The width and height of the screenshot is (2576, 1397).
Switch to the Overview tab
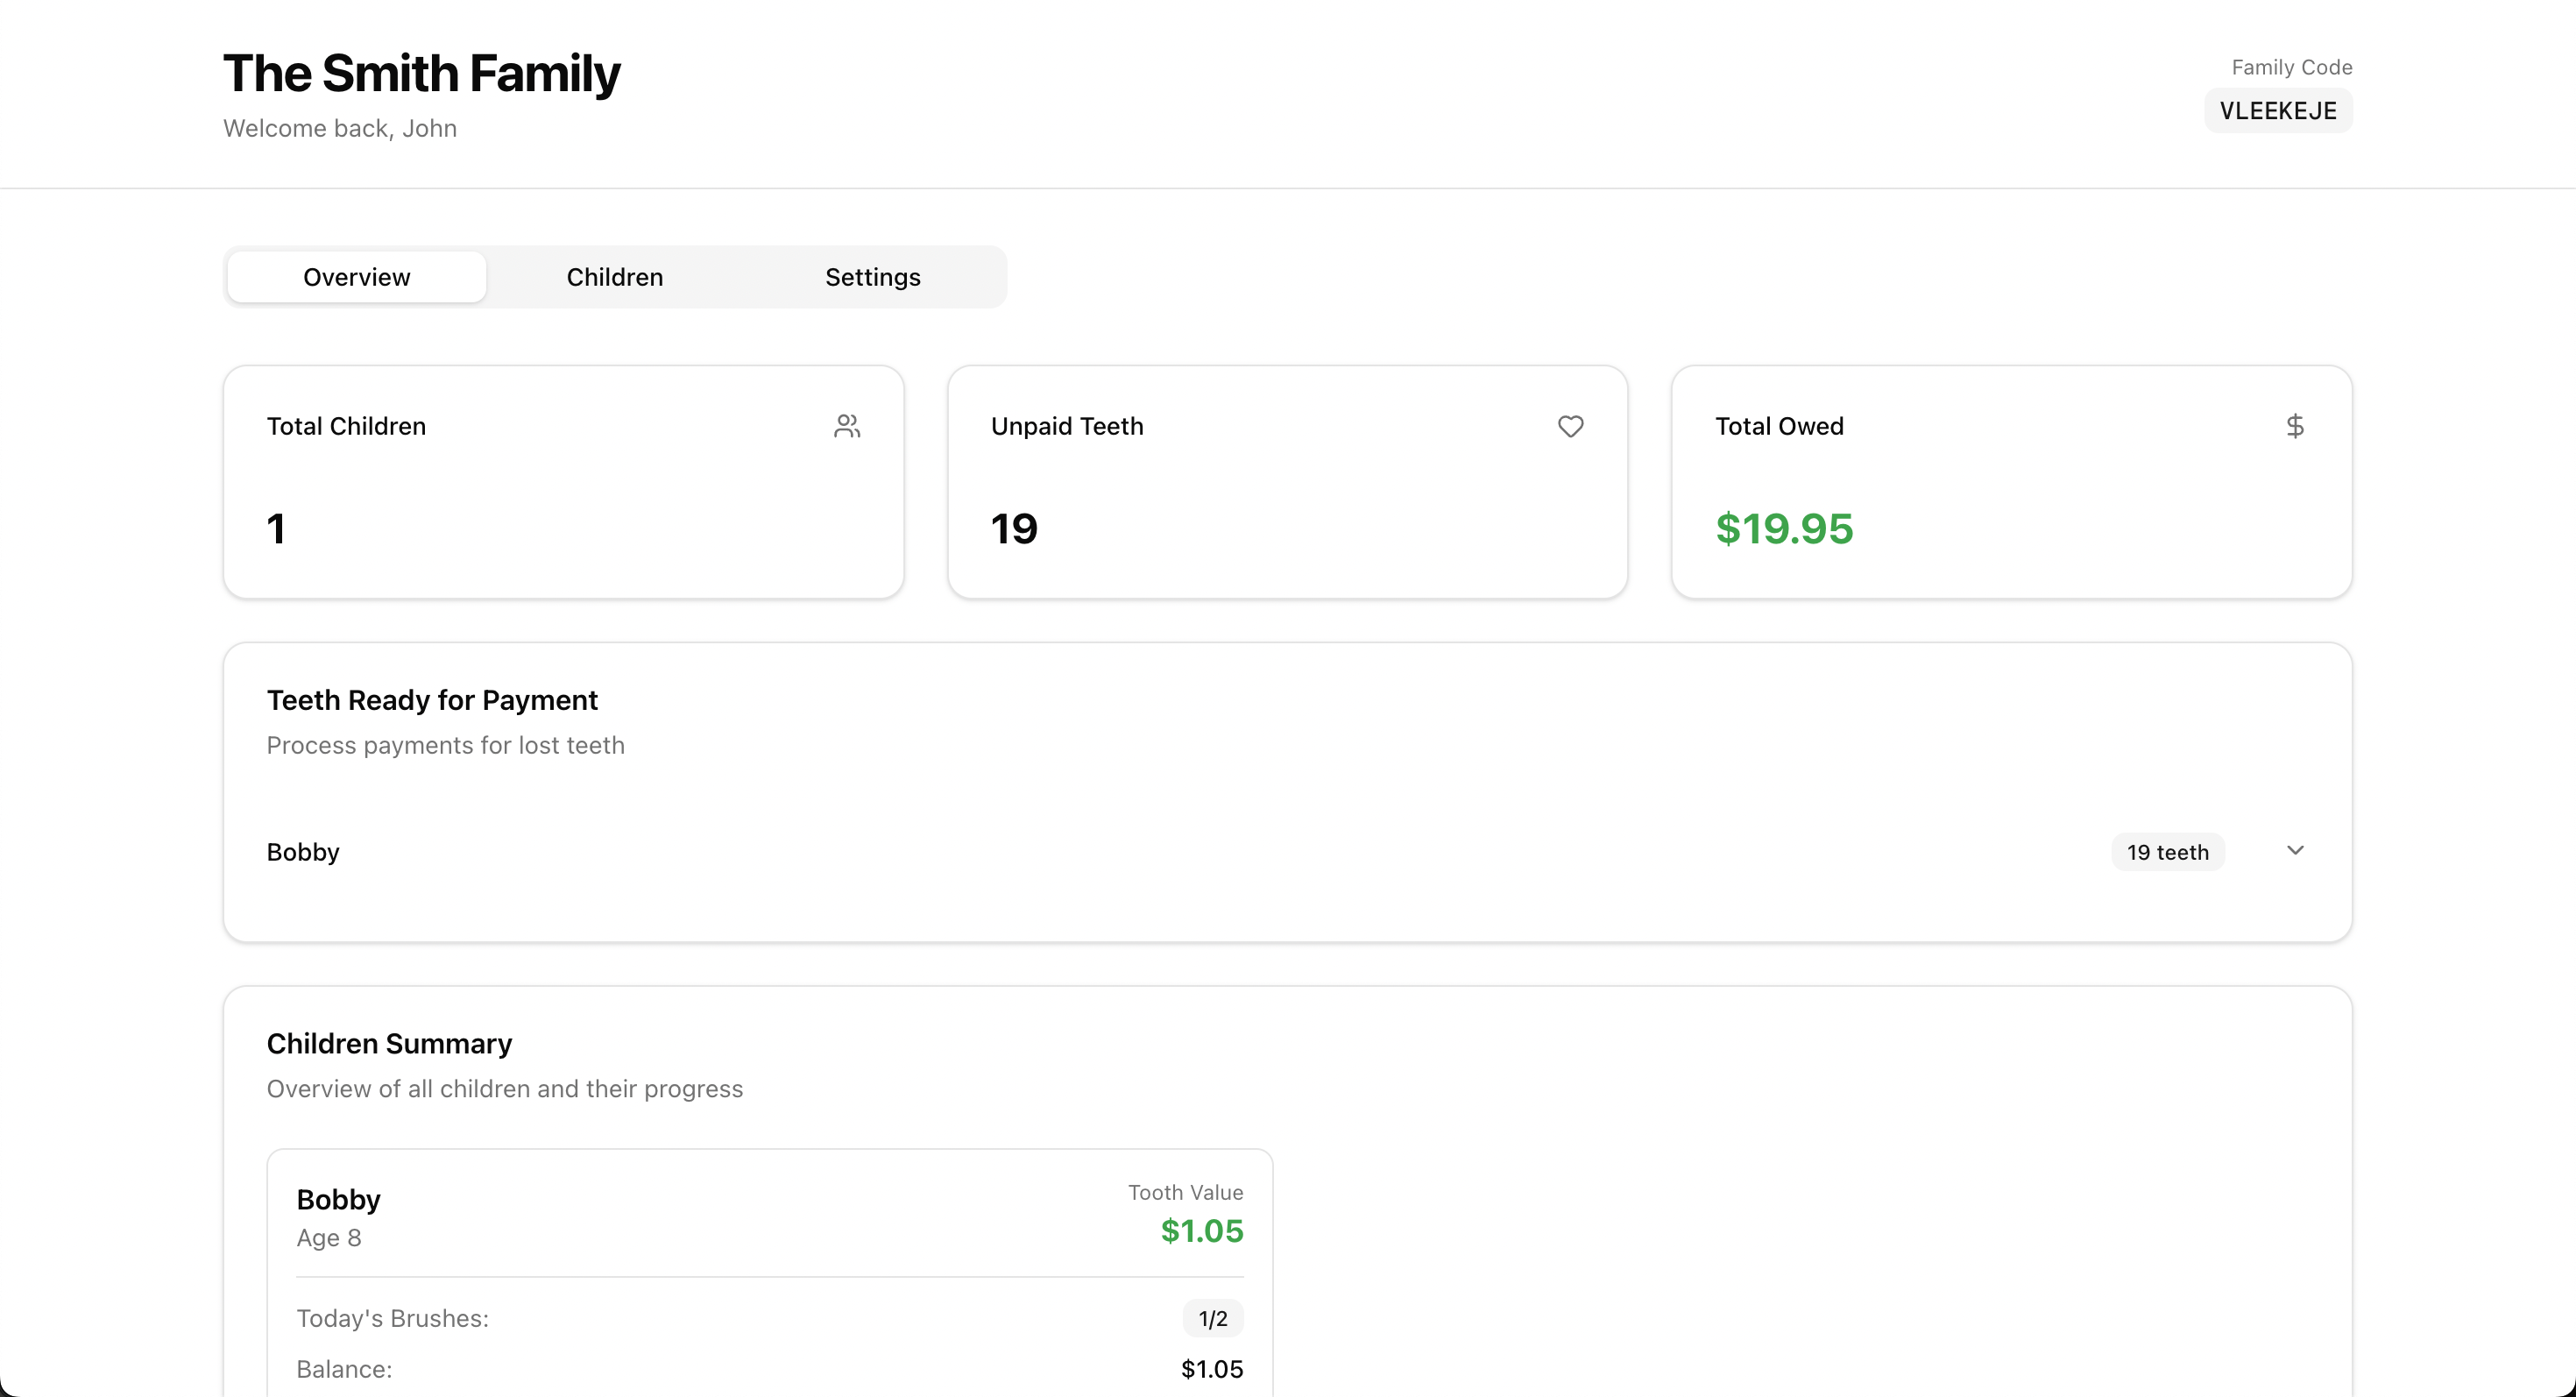point(356,277)
